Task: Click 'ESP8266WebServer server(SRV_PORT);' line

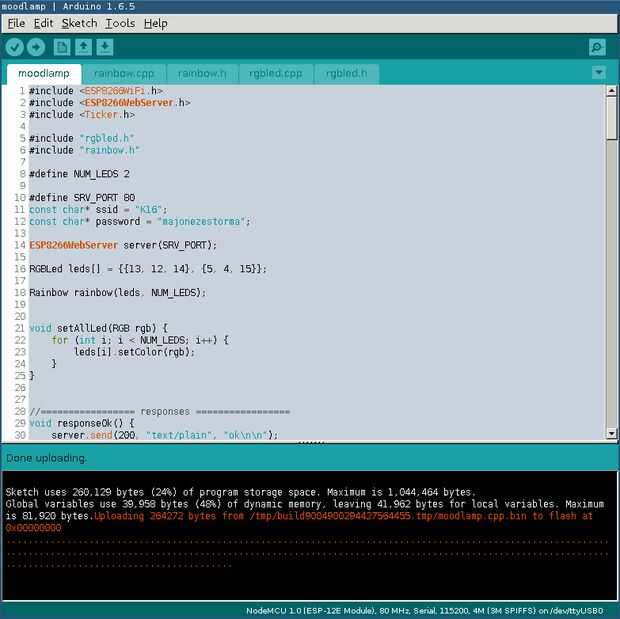Action: click(123, 245)
